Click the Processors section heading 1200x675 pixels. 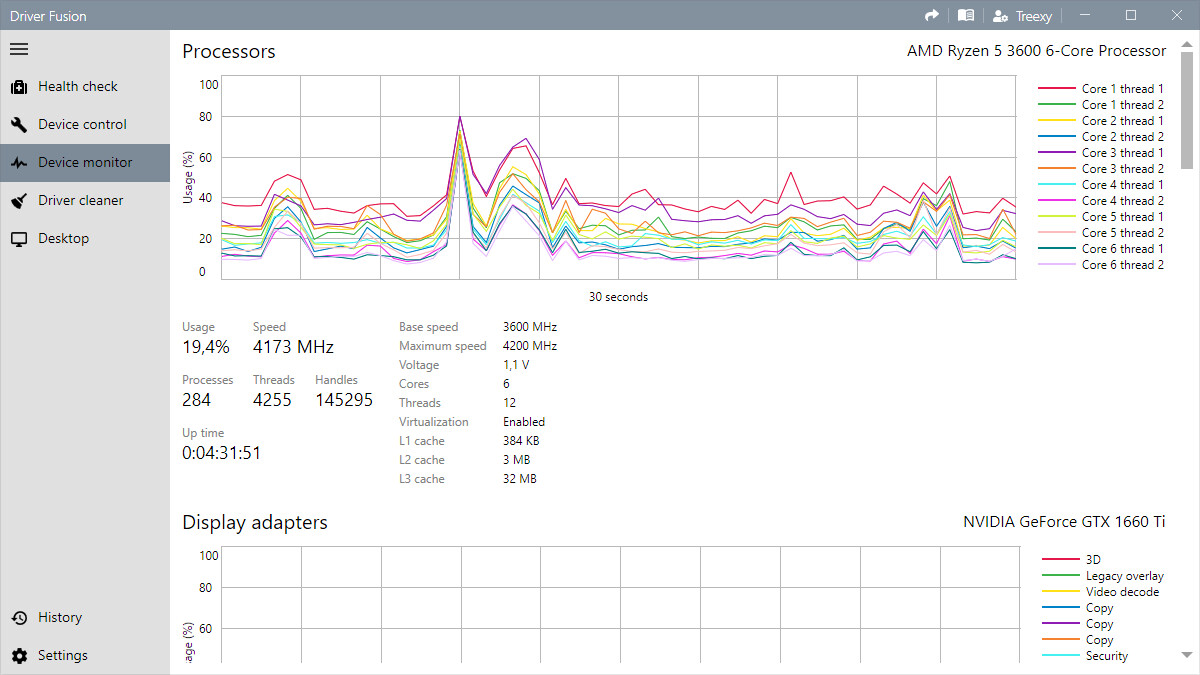point(229,52)
